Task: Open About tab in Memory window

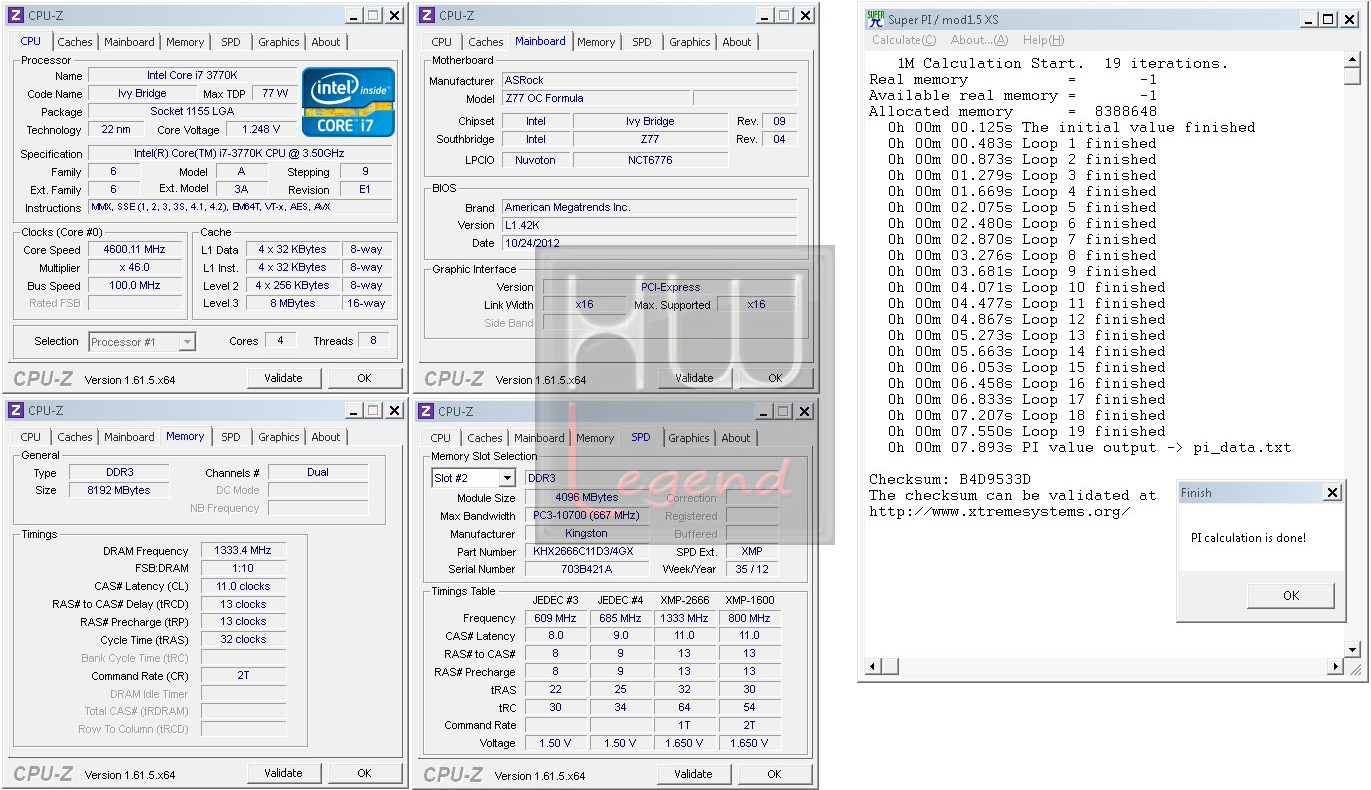Action: point(326,437)
